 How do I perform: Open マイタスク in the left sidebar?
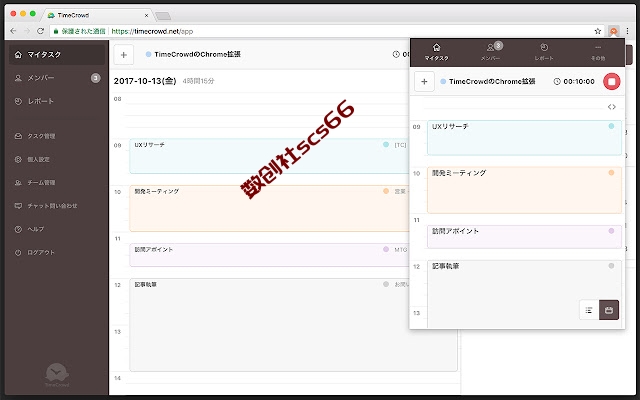[57, 54]
